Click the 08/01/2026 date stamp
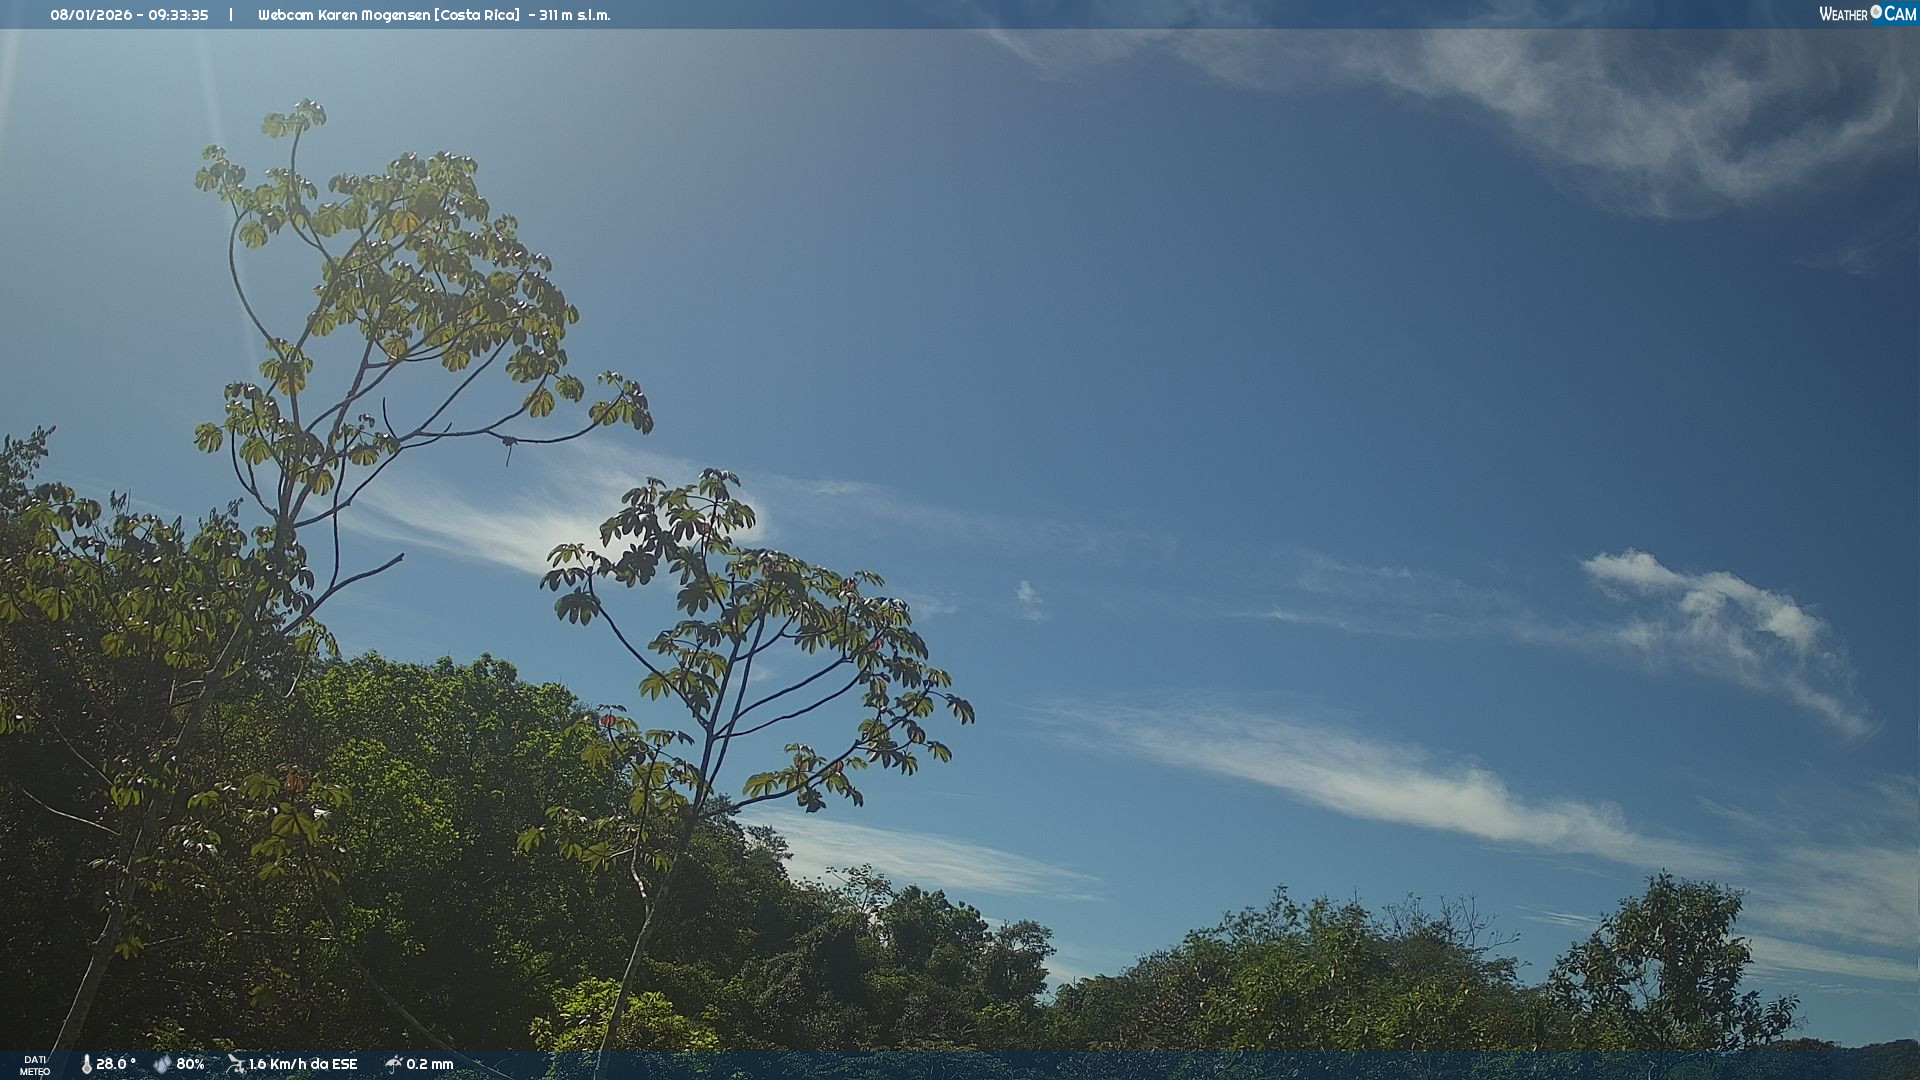The height and width of the screenshot is (1080, 1920). (91, 15)
